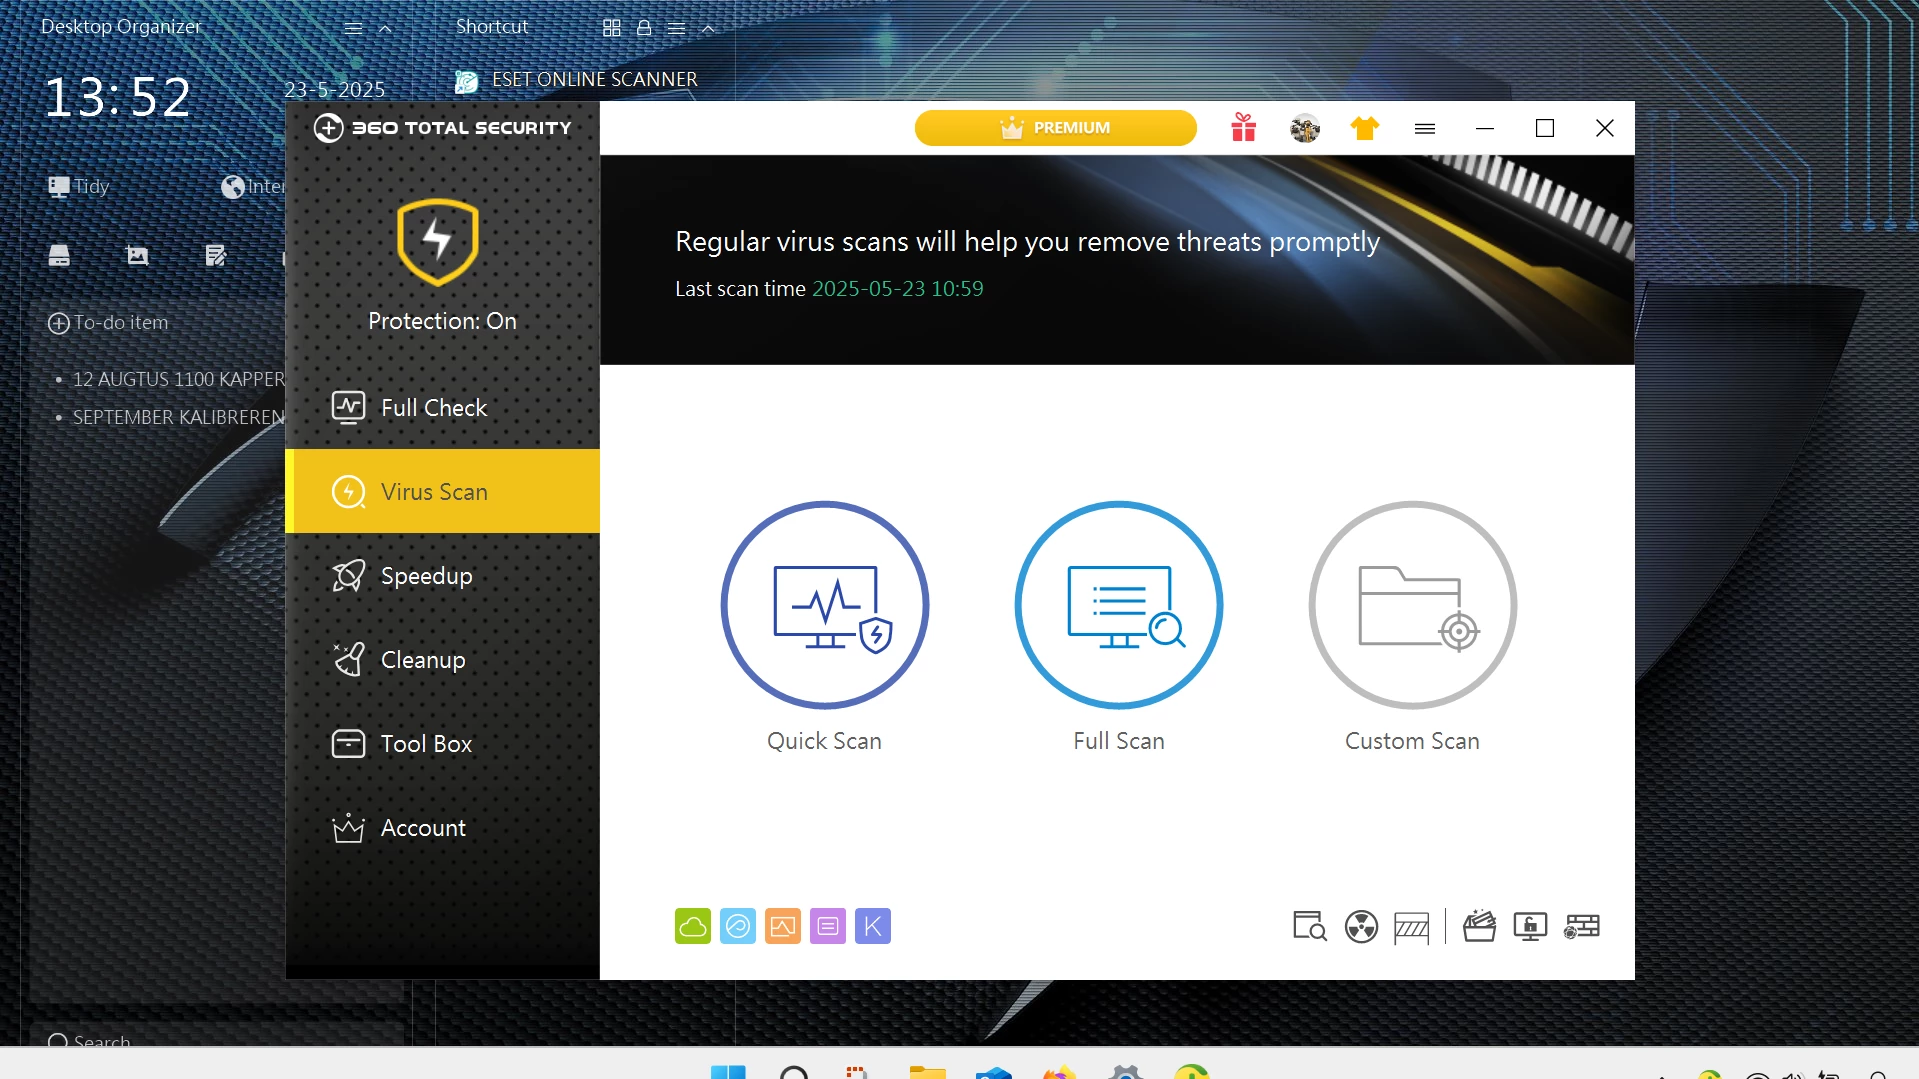The width and height of the screenshot is (1919, 1079).
Task: Open the Shortcut panel menu lines icon
Action: [676, 28]
